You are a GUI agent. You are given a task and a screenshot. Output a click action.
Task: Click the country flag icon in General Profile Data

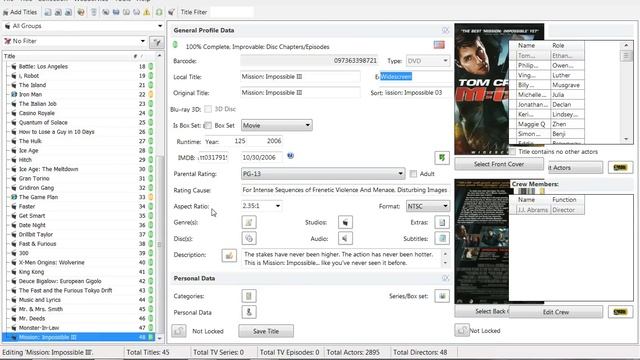pyautogui.click(x=439, y=44)
